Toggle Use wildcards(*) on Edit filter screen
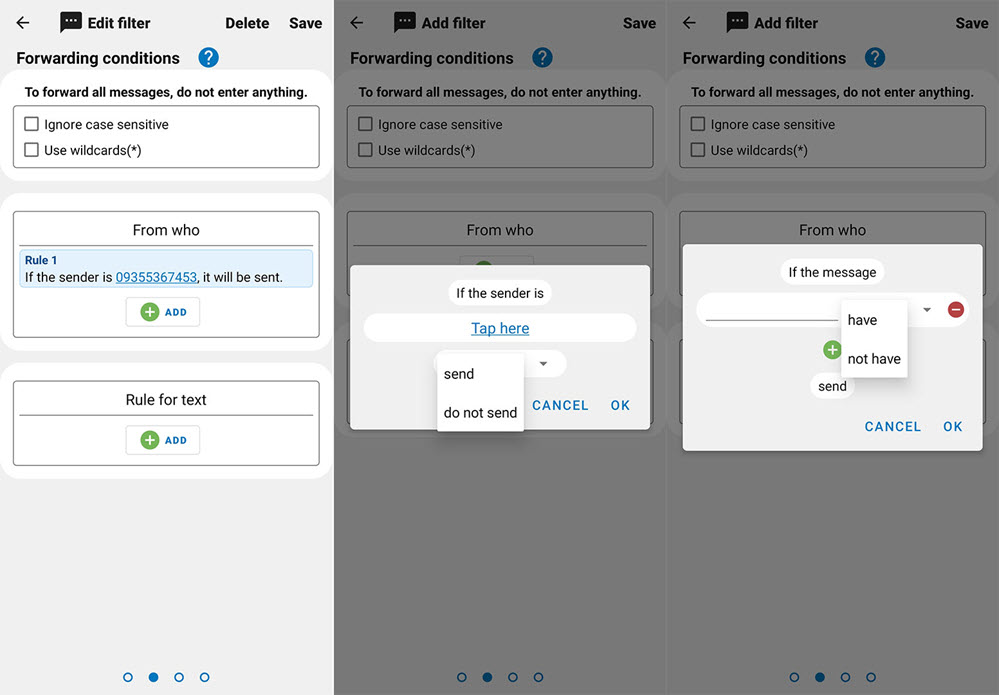999x695 pixels. tap(31, 150)
